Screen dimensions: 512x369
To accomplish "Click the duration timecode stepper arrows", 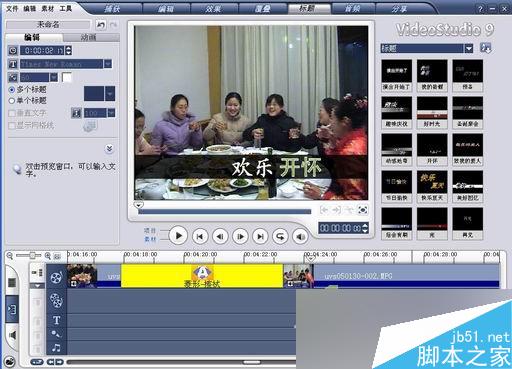I will (x=69, y=50).
